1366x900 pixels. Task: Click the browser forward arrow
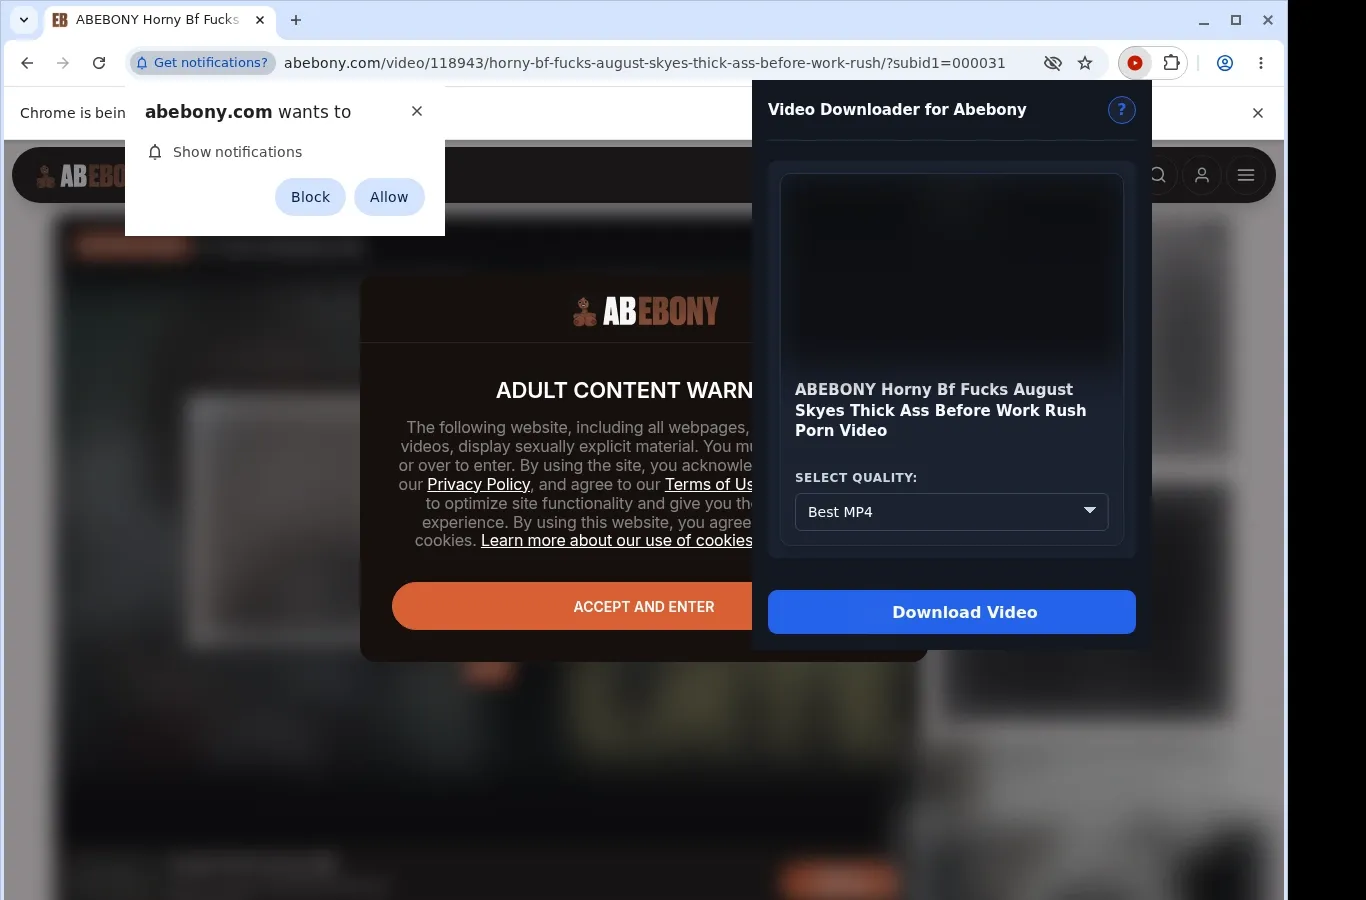click(x=63, y=63)
